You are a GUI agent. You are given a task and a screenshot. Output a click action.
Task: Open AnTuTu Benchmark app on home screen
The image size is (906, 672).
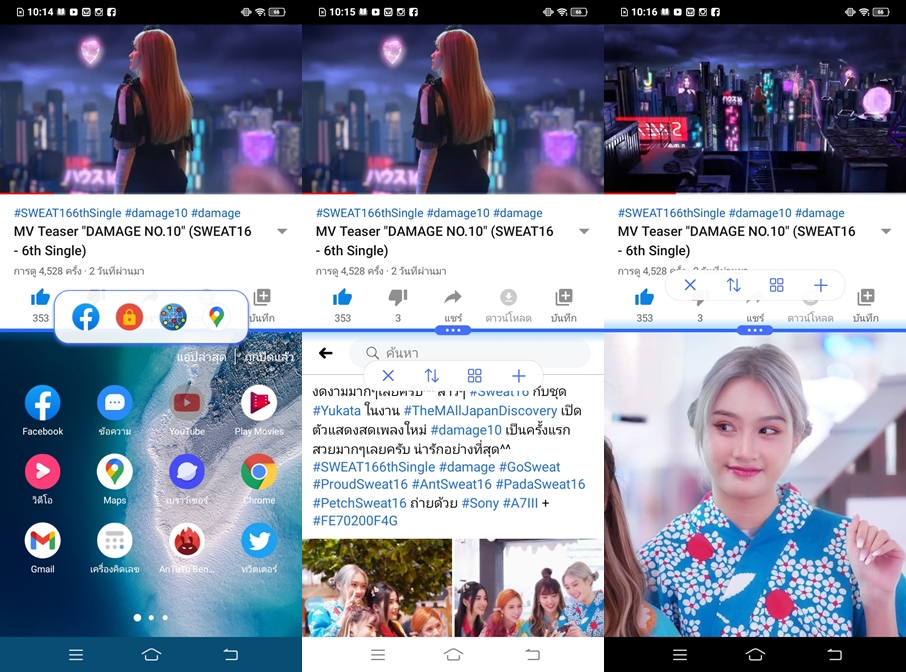[187, 541]
